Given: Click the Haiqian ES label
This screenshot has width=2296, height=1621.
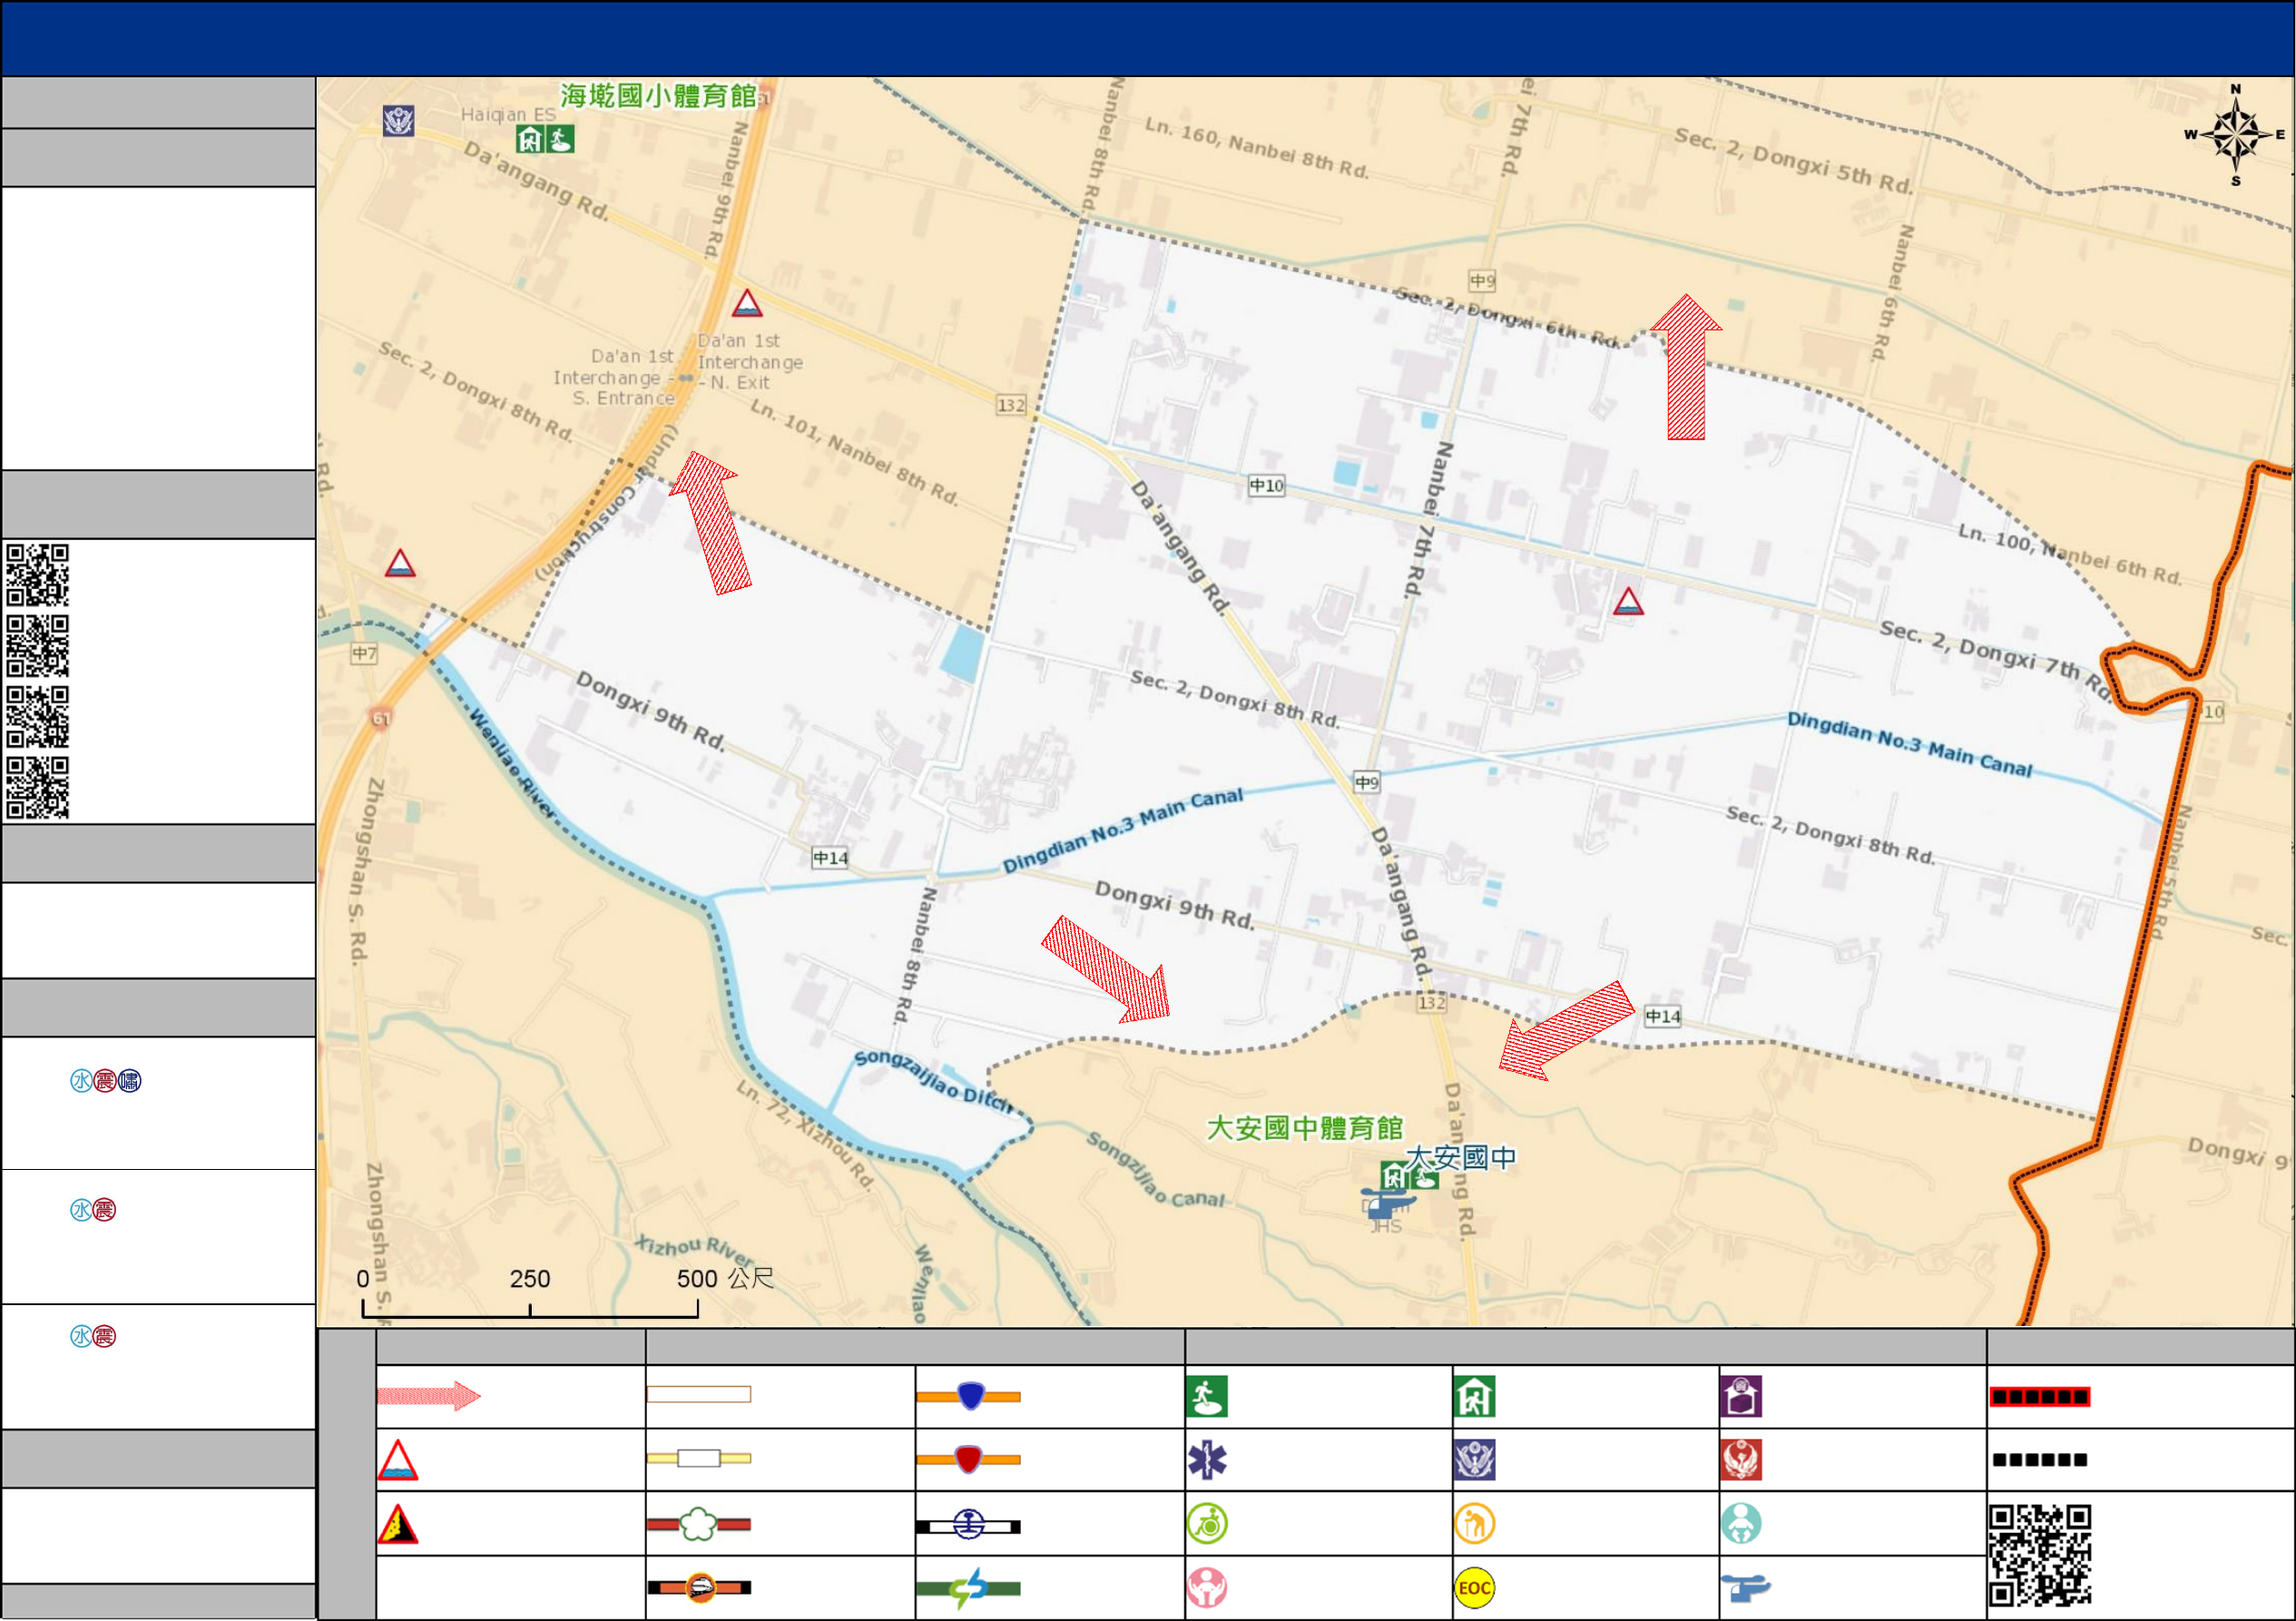Looking at the screenshot, I should pos(508,115).
